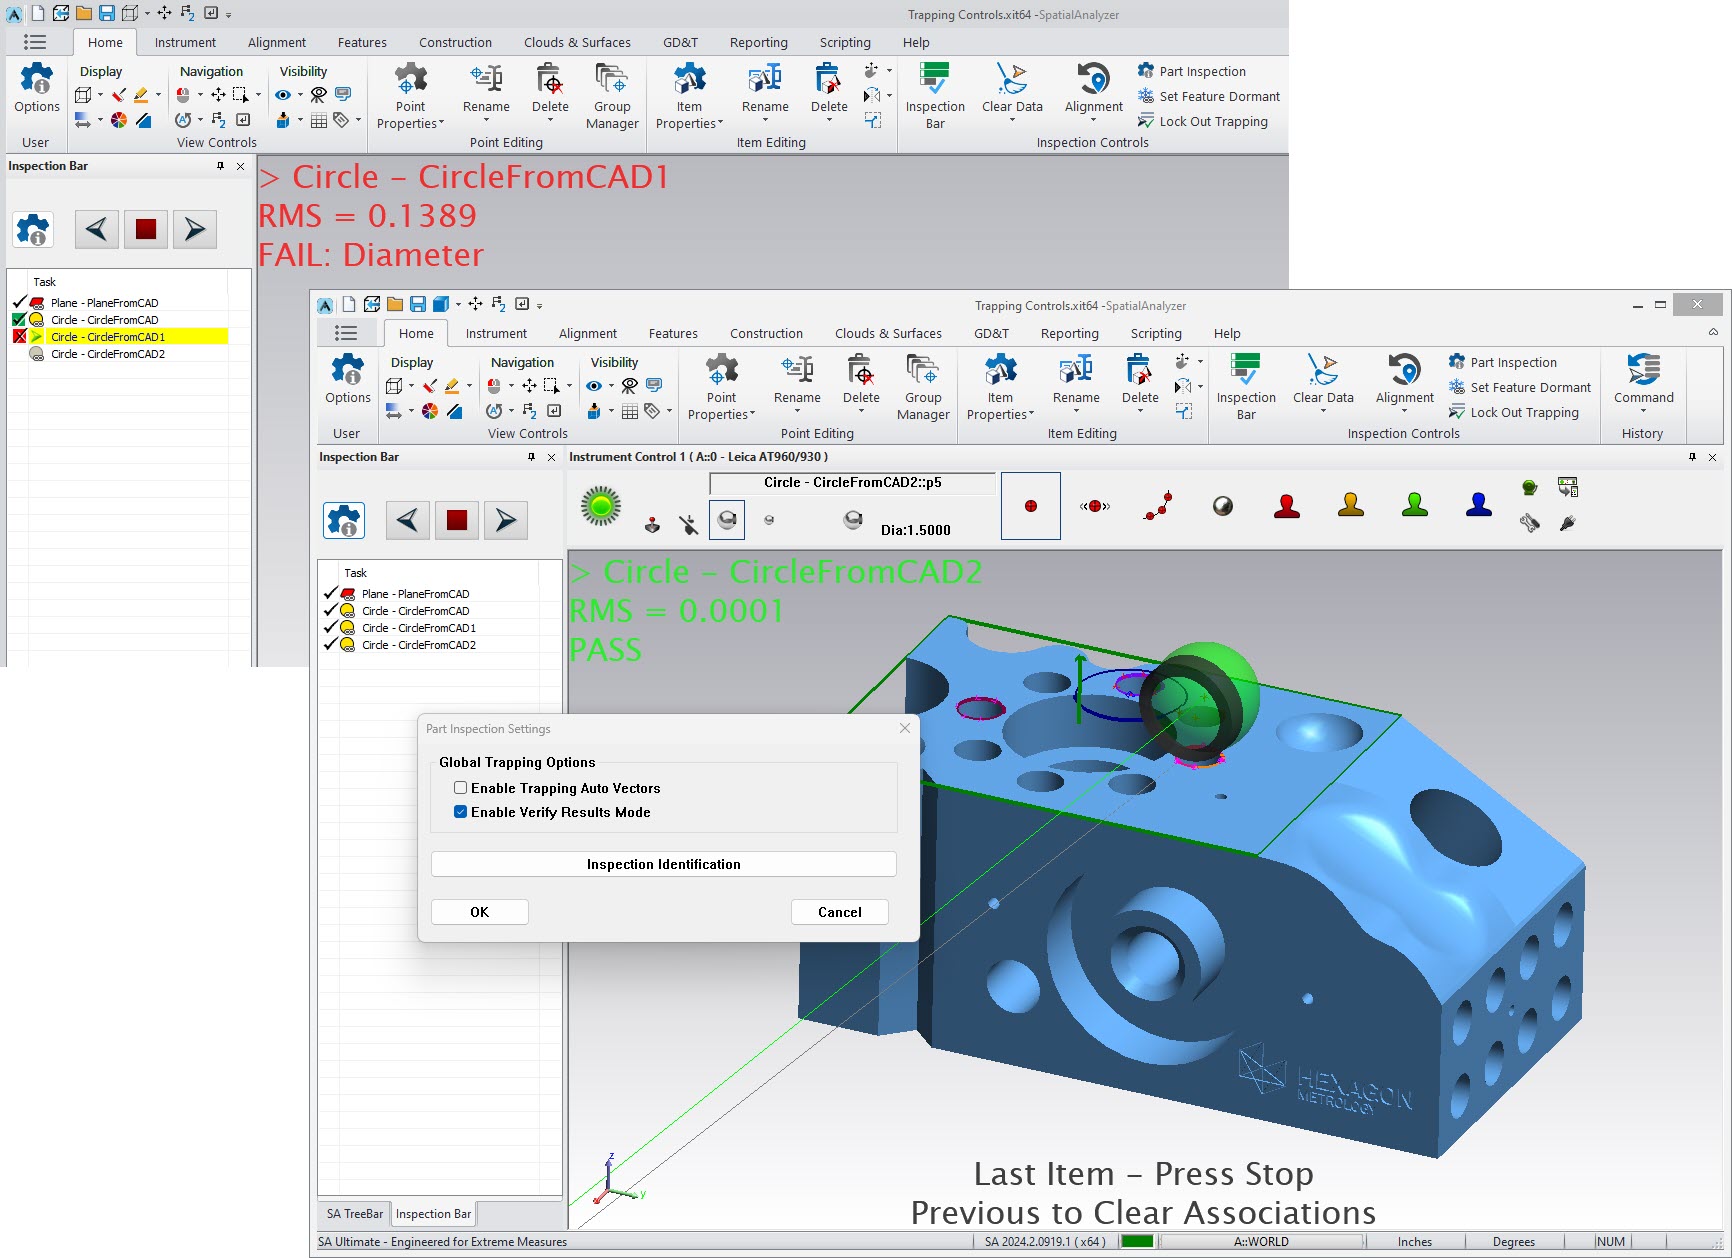This screenshot has width=1732, height=1258.
Task: Open Instrument tab in front window
Action: (x=496, y=334)
